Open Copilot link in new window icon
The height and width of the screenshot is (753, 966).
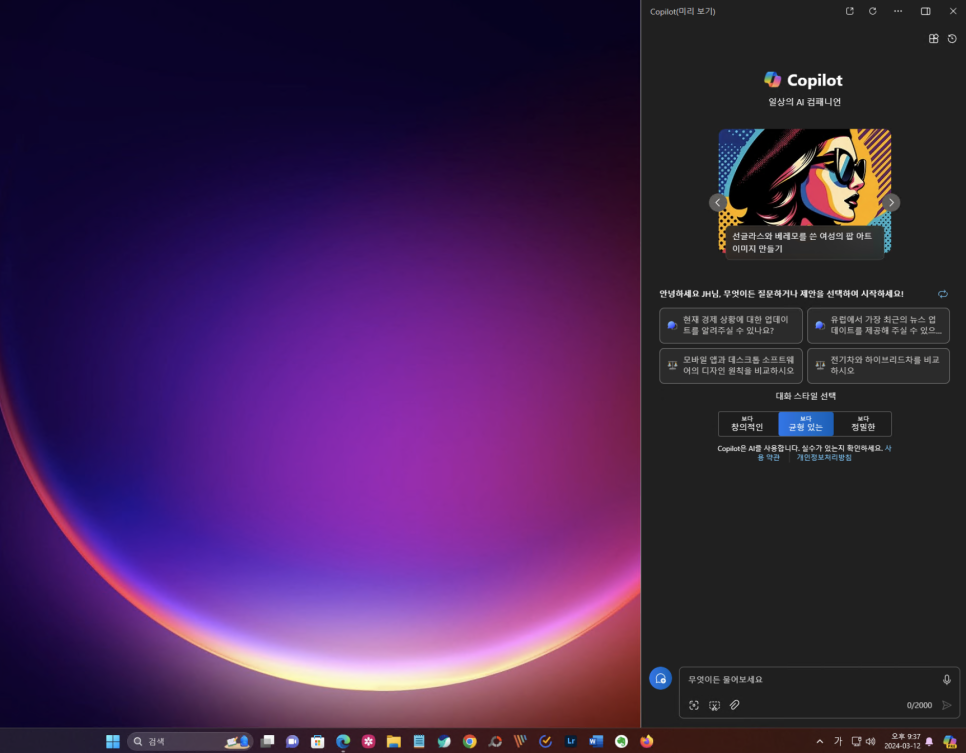click(x=850, y=11)
